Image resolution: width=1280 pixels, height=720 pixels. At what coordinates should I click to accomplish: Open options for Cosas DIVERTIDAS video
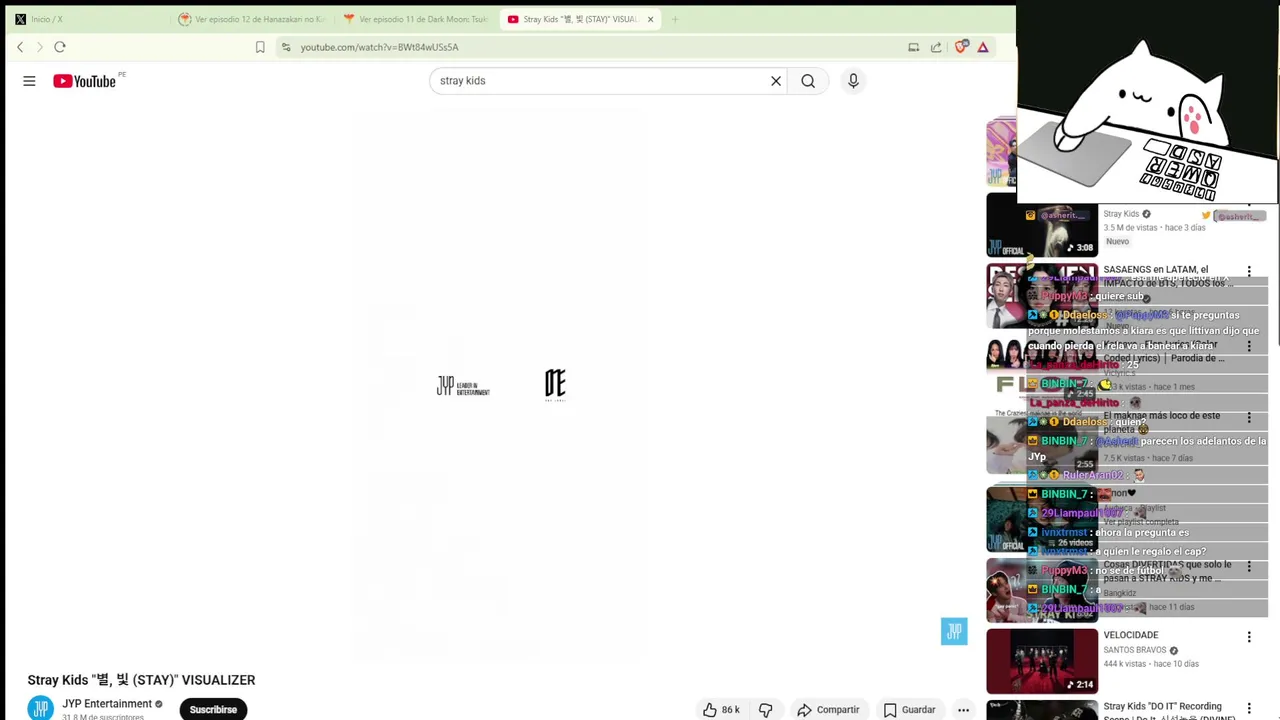[1249, 566]
